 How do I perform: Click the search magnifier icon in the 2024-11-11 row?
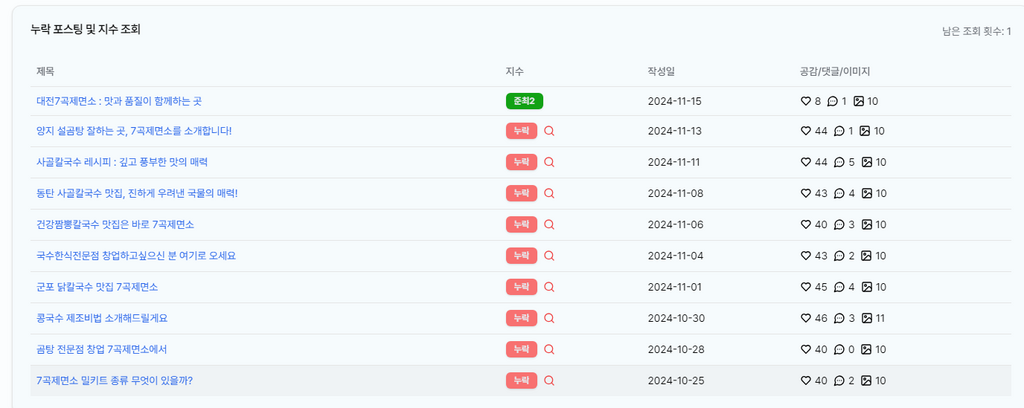(x=549, y=162)
